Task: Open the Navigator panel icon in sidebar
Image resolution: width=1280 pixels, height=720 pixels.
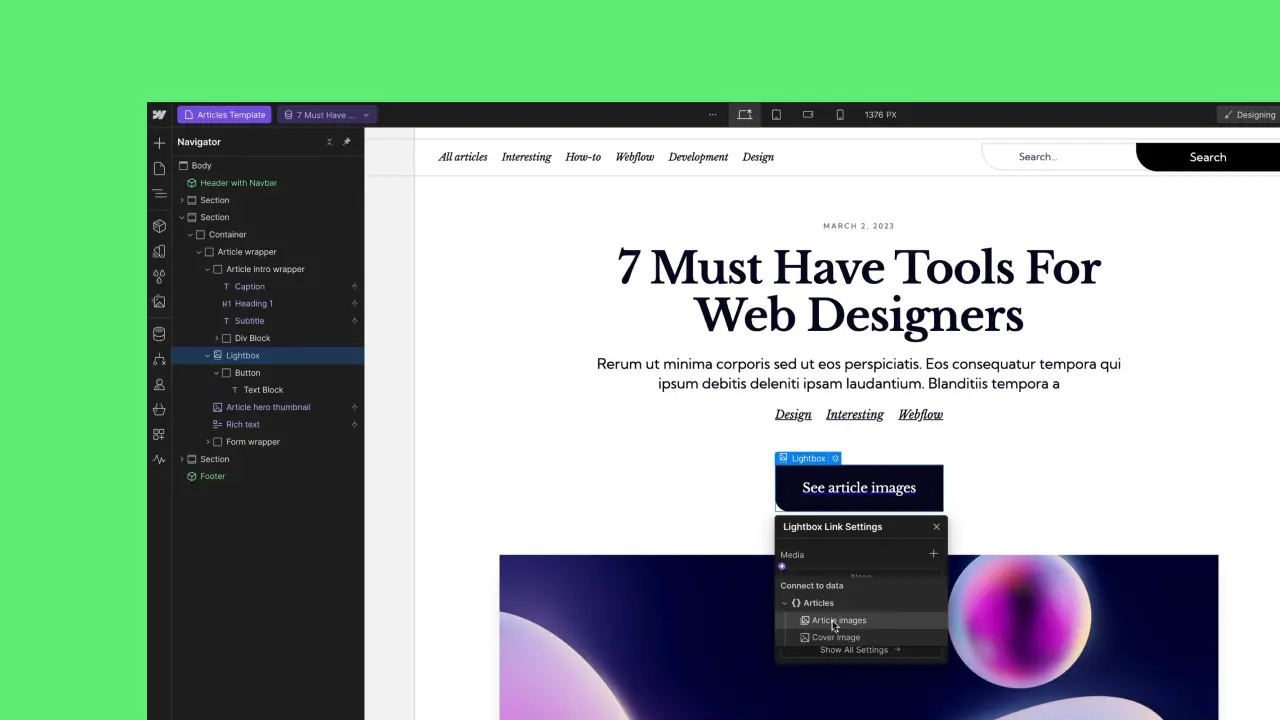Action: pyautogui.click(x=159, y=194)
